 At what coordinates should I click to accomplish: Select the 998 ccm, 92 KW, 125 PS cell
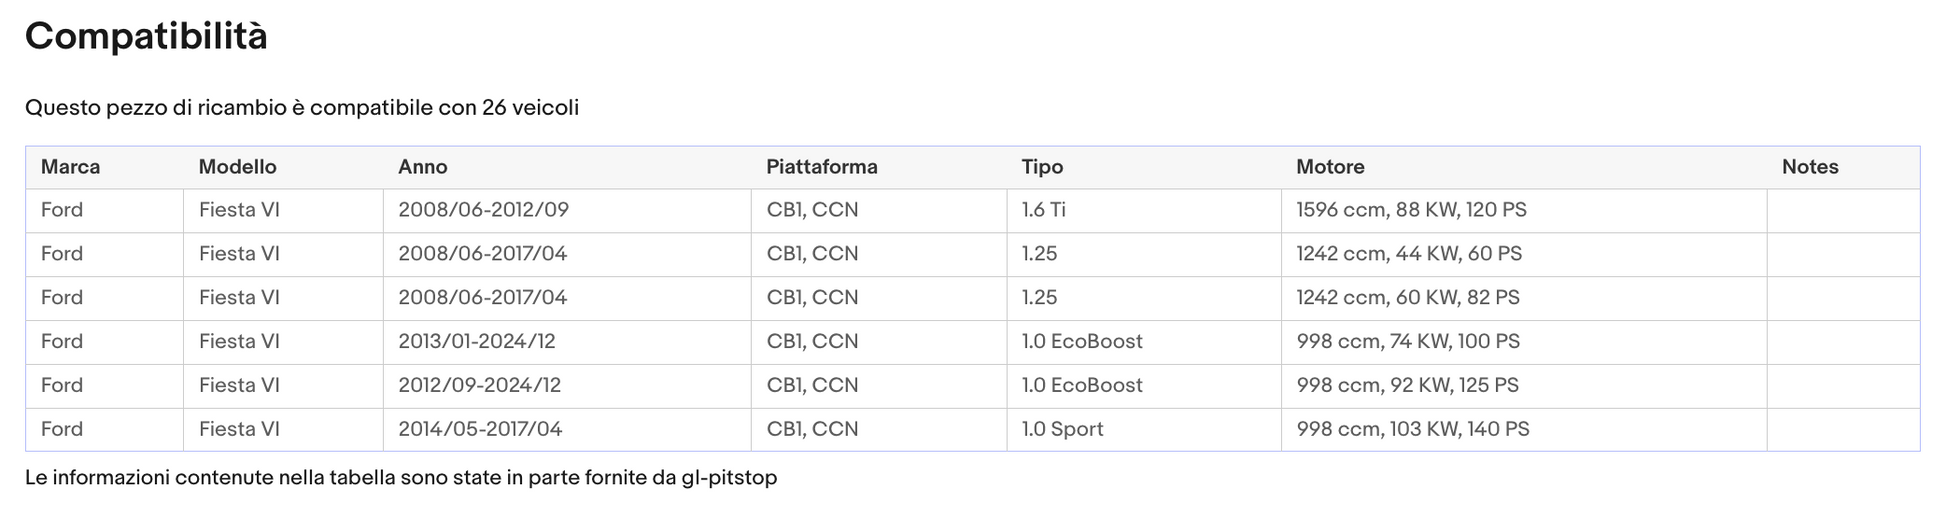point(1524,386)
